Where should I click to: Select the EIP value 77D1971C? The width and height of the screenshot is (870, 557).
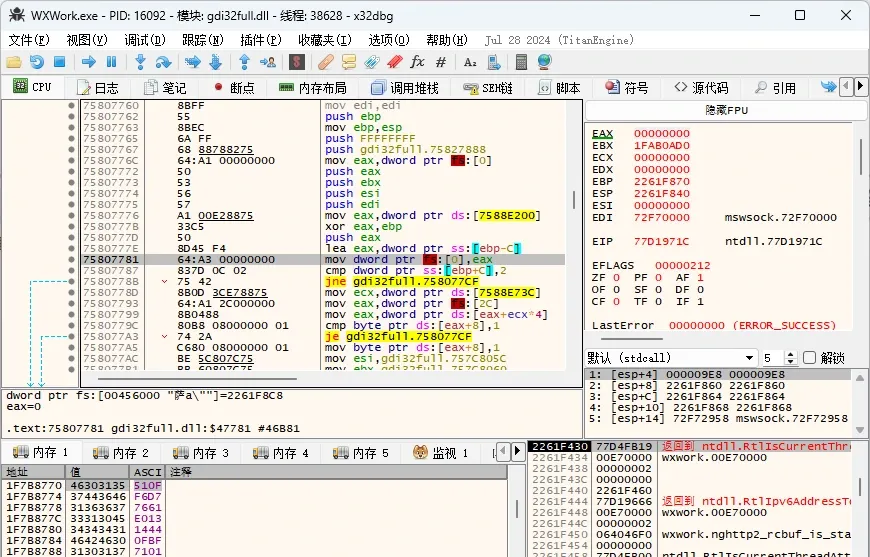(x=662, y=241)
